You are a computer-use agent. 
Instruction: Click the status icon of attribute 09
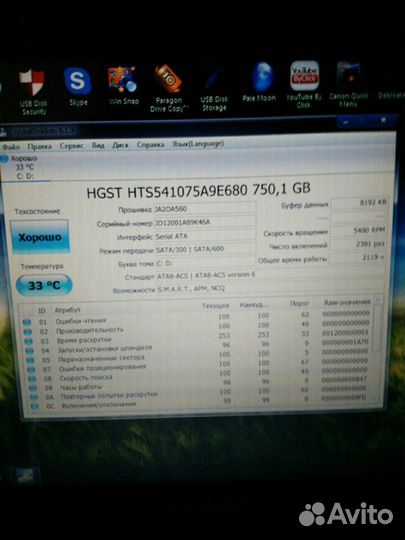(33, 388)
